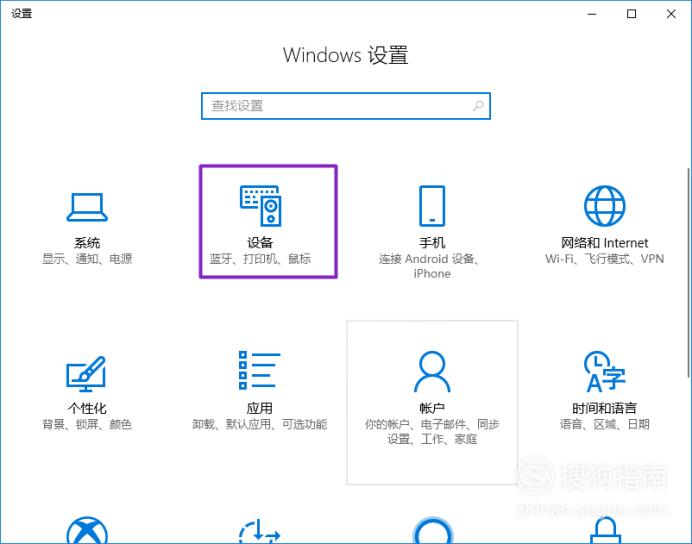This screenshot has height=544, width=692.
Task: Open the 时间和语言 clock and letter icon
Action: point(605,371)
